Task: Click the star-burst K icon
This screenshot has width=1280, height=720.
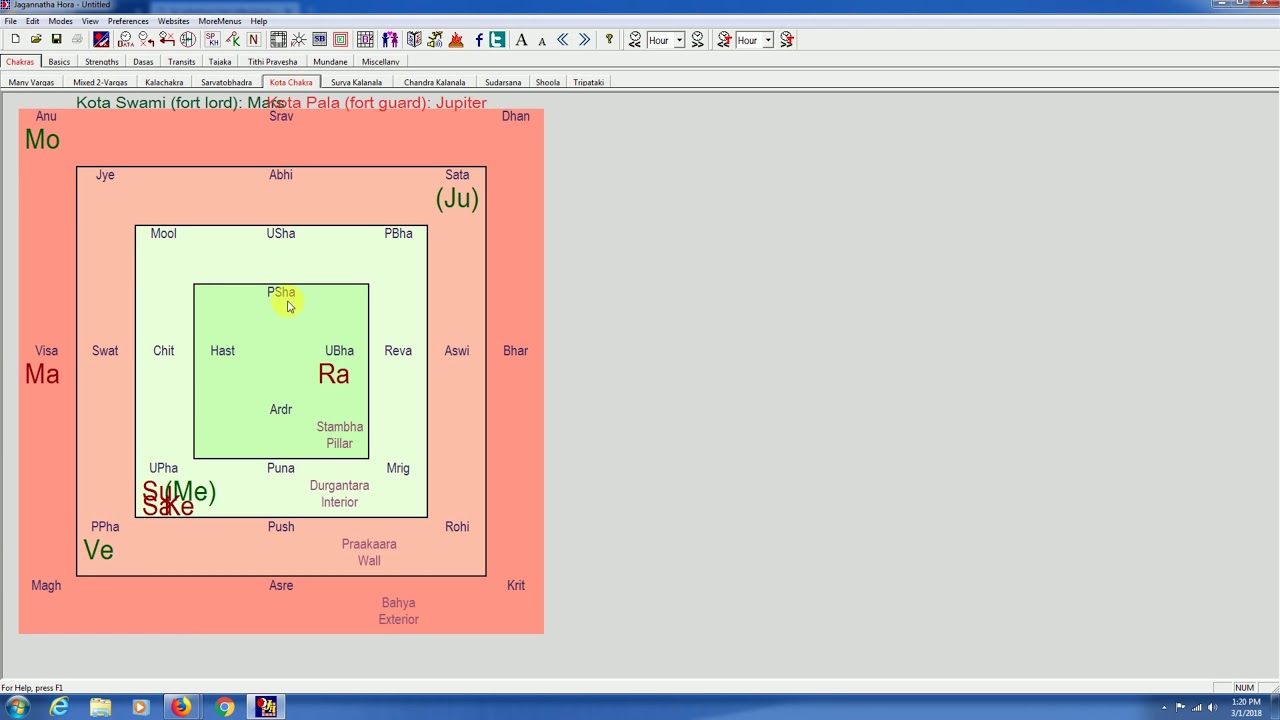Action: [299, 40]
